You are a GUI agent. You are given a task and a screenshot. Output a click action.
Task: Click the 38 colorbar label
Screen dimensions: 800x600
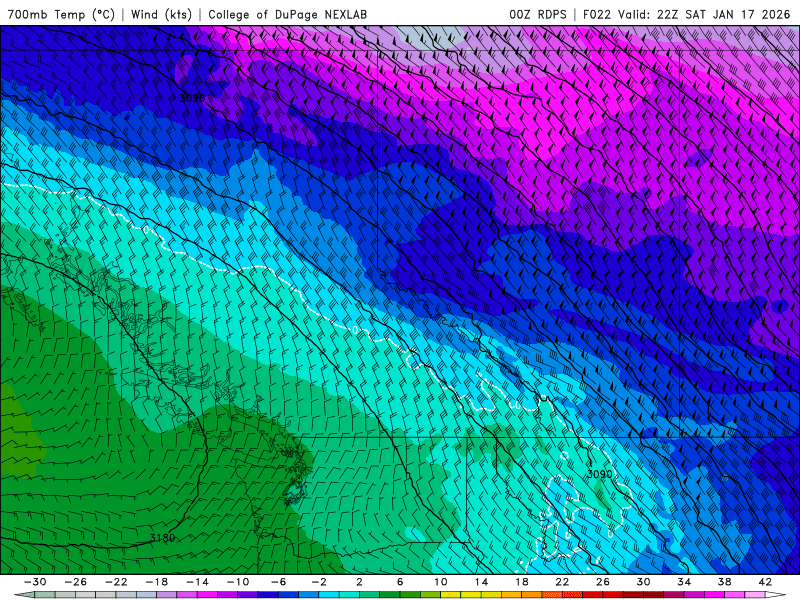pos(724,582)
